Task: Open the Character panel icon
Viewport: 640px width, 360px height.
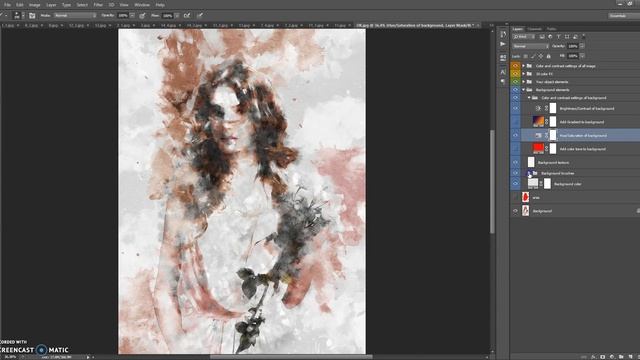Action: pyautogui.click(x=503, y=72)
